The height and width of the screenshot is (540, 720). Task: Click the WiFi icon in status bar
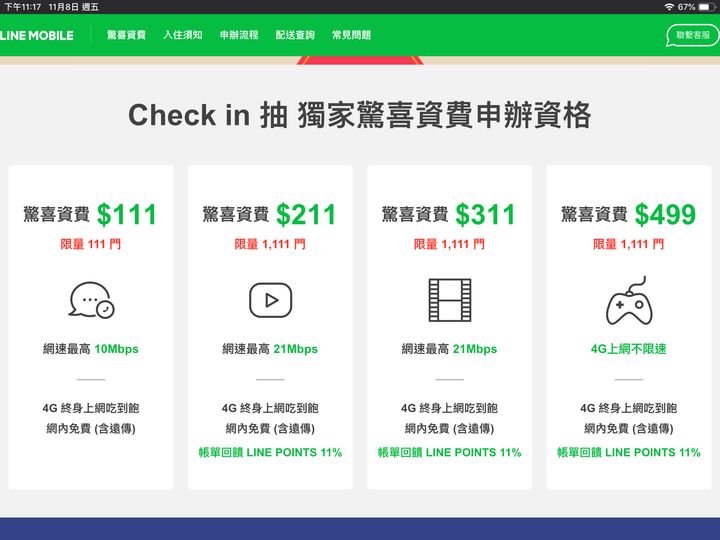669,7
